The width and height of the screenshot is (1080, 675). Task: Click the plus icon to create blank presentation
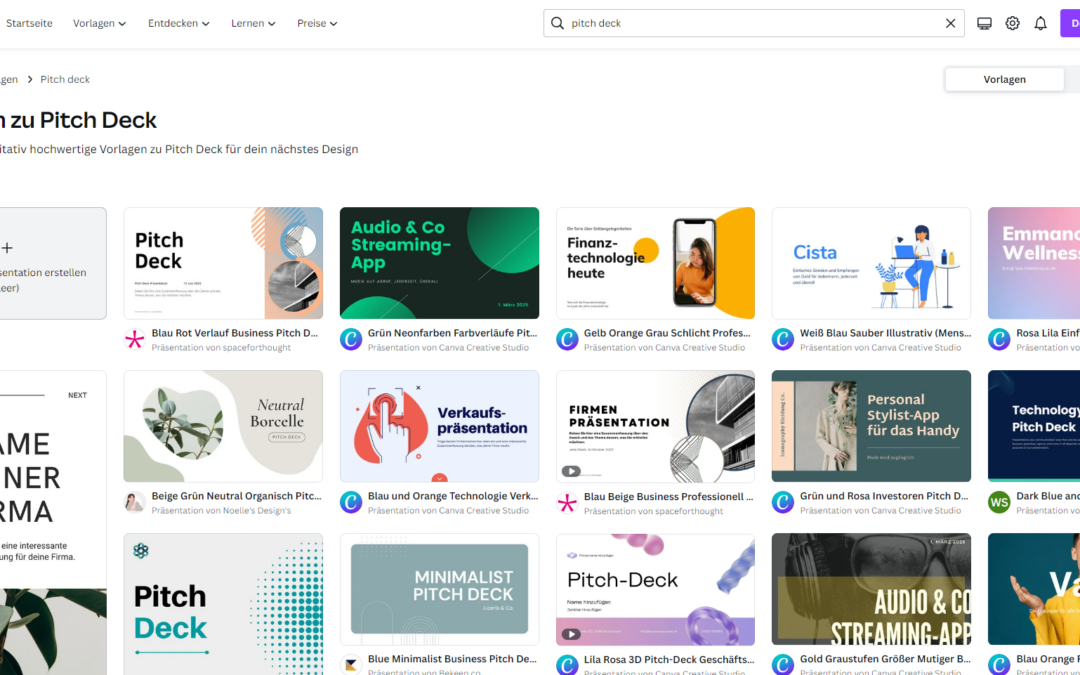coord(7,247)
